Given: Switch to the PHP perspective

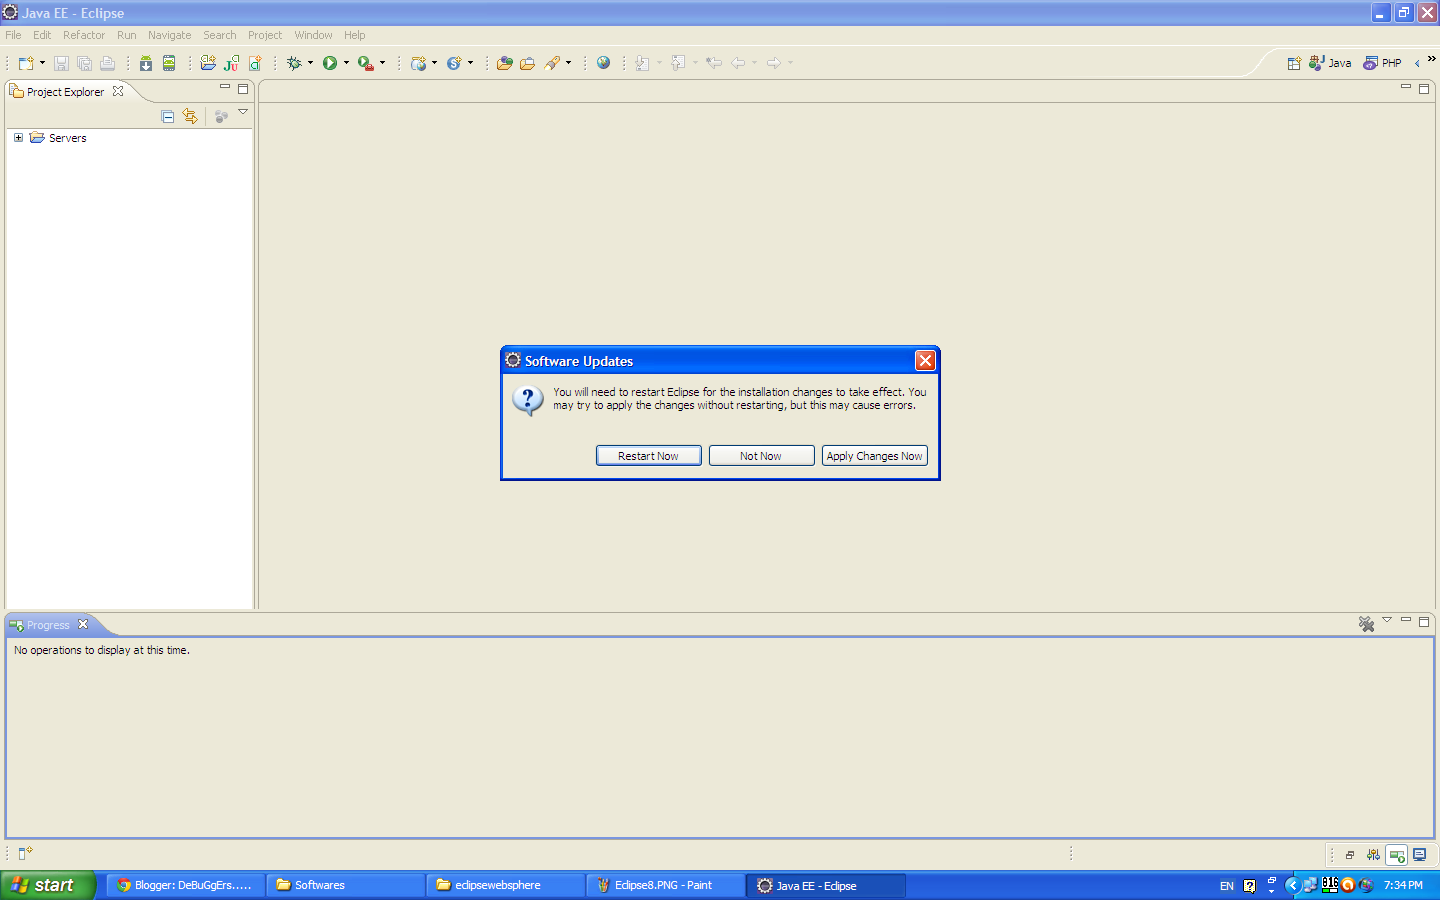Looking at the screenshot, I should click(1382, 63).
